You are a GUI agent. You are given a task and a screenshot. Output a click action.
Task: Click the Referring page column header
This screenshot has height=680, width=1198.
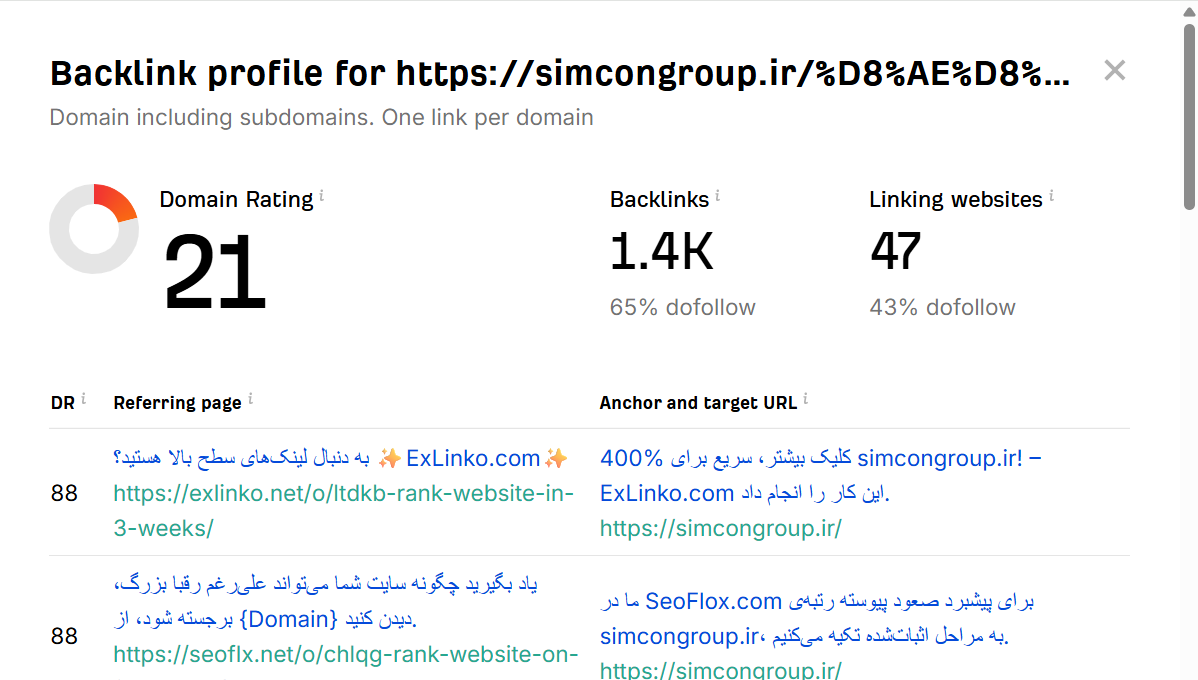[x=176, y=402]
